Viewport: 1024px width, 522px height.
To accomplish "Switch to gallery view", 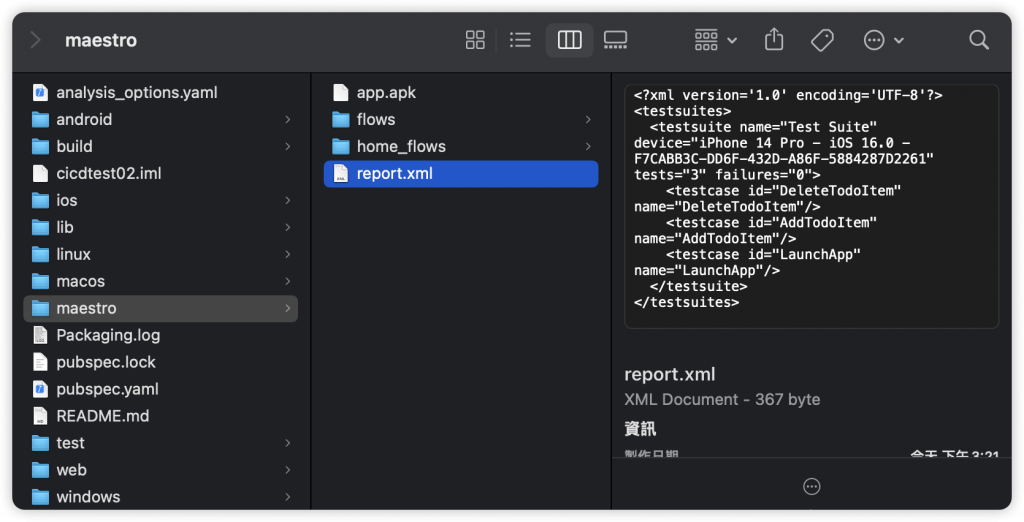I will 615,40.
